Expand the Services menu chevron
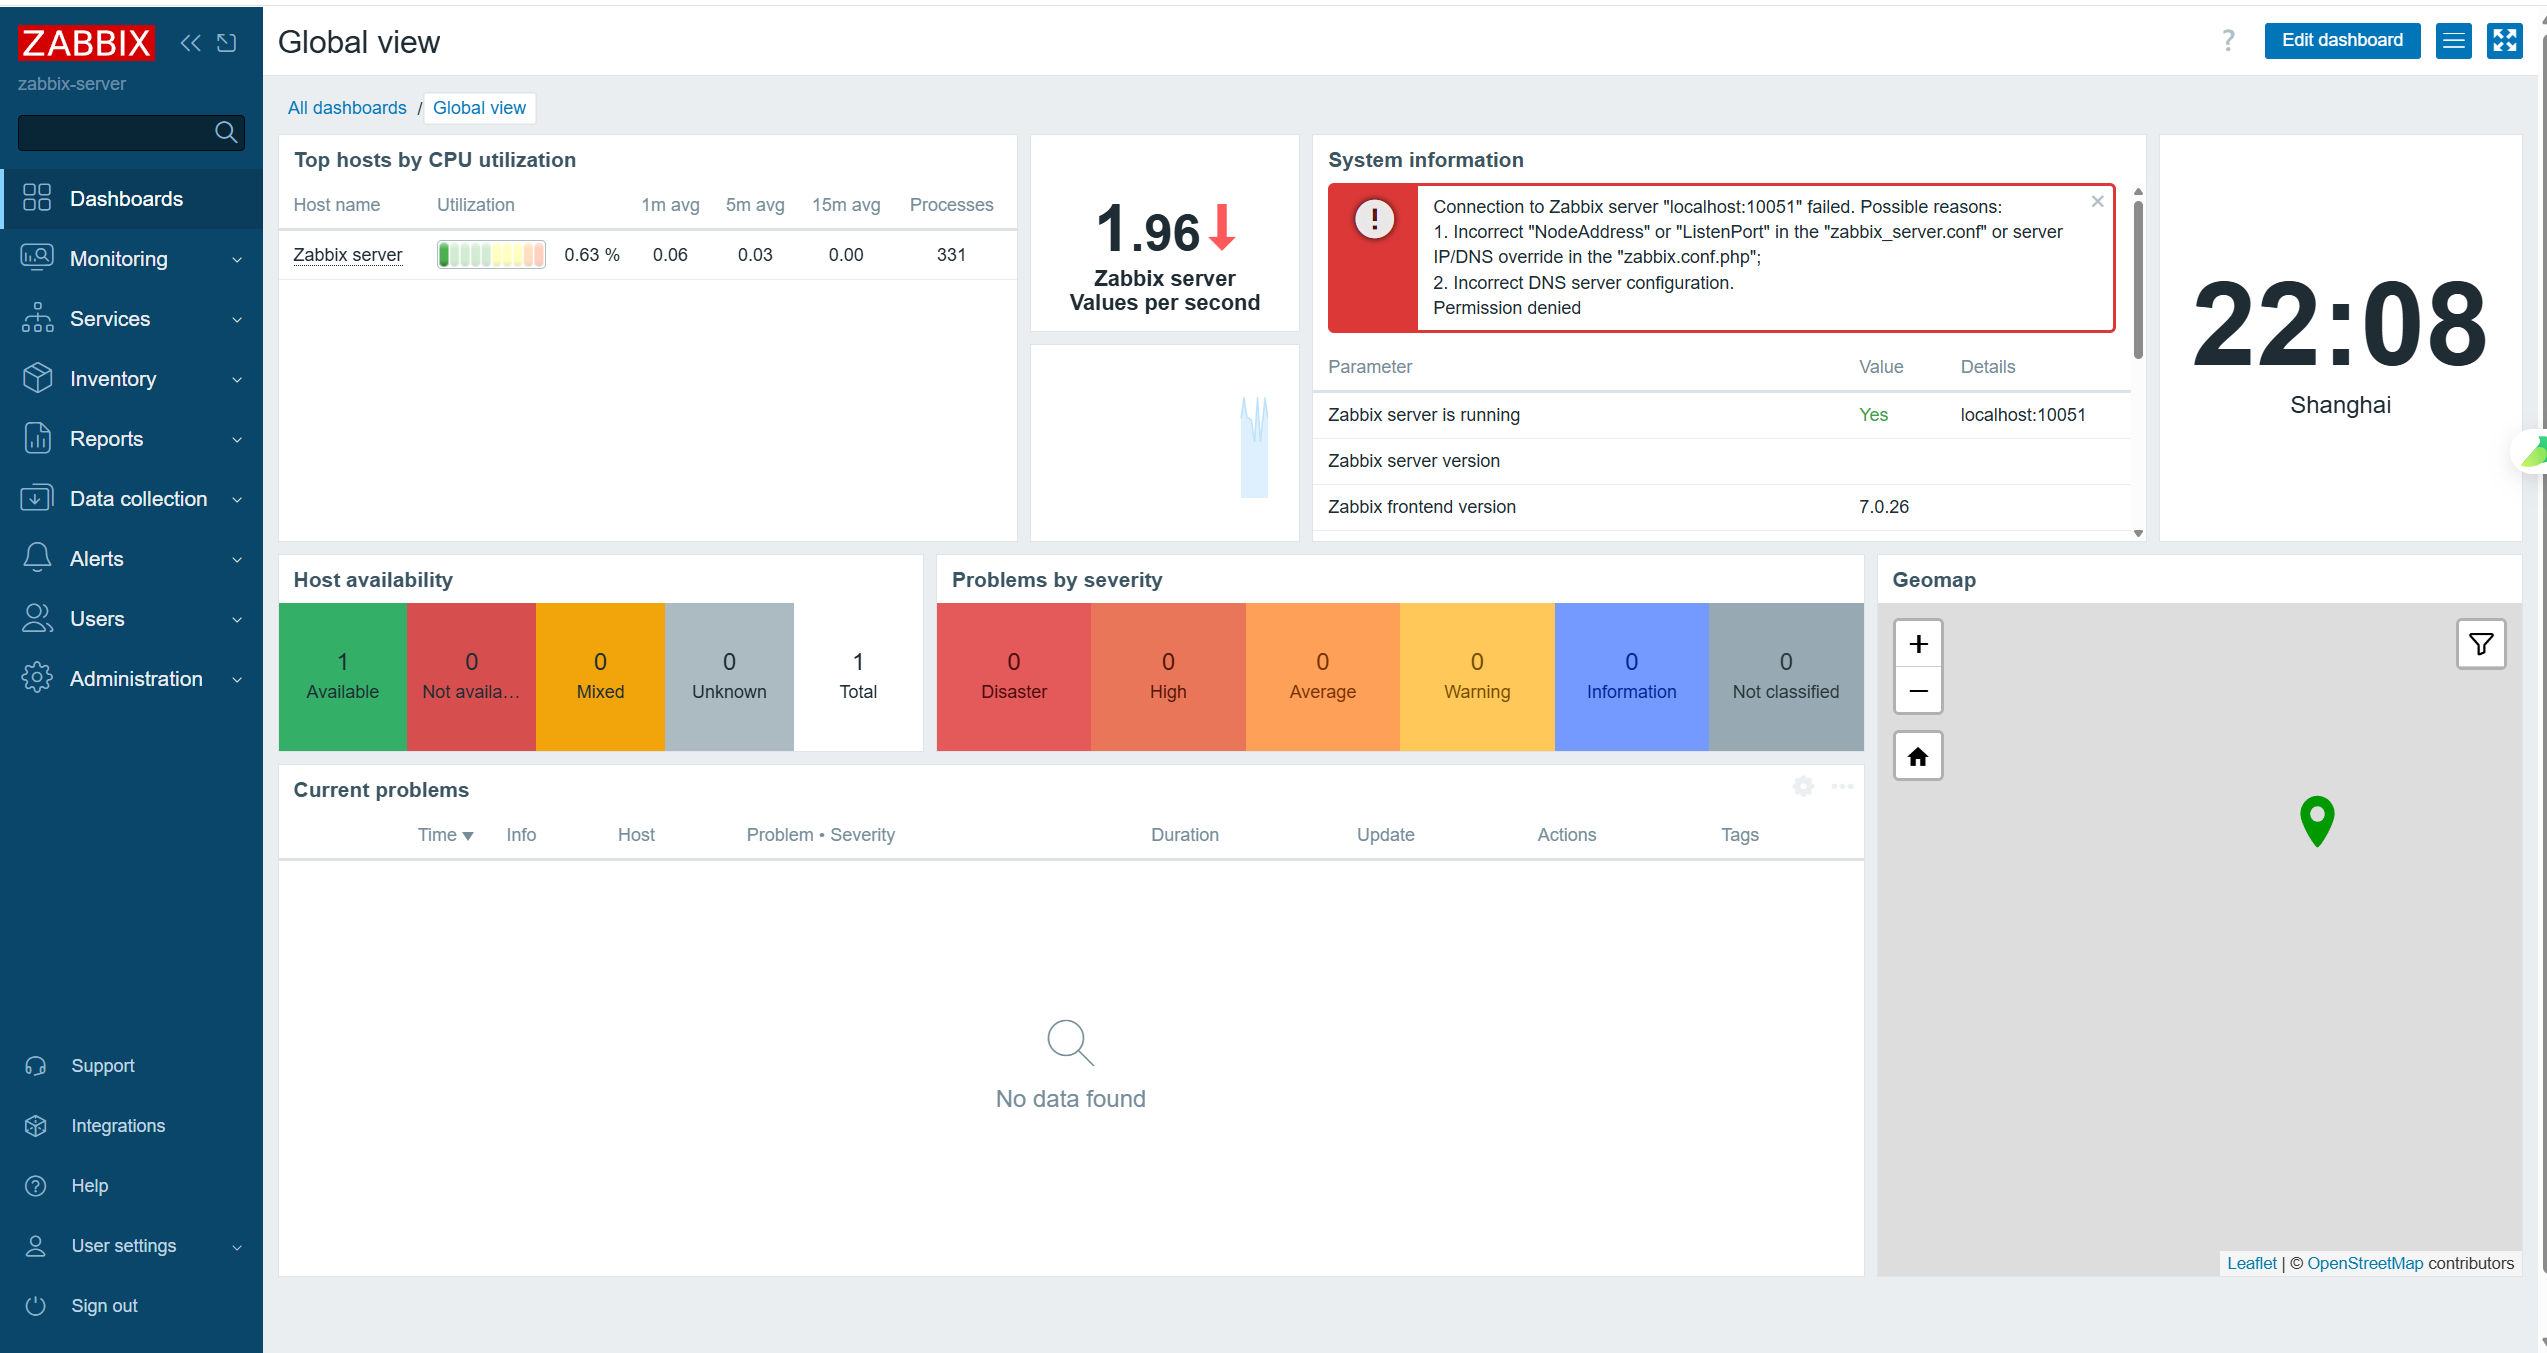 237,320
